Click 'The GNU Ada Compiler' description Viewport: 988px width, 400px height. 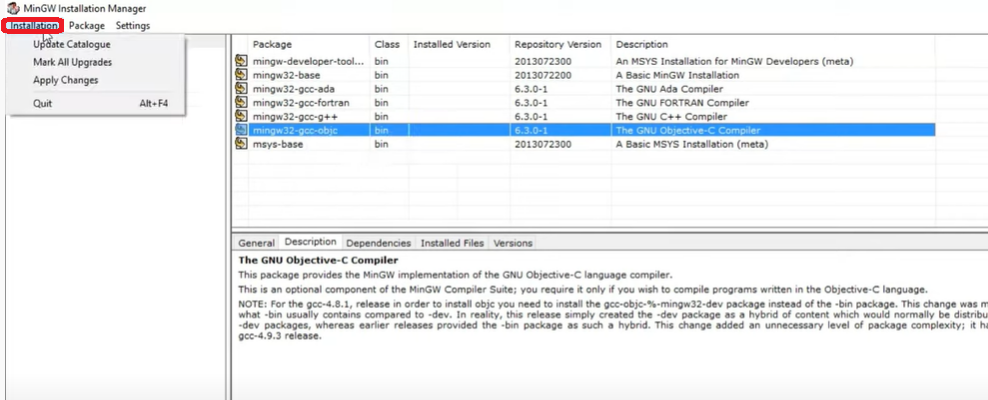[x=669, y=89]
